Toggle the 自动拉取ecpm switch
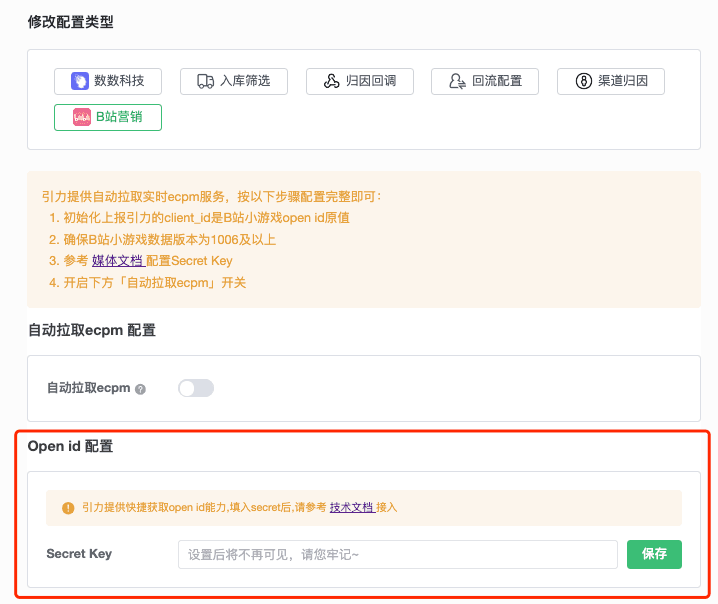This screenshot has width=718, height=604. click(196, 388)
